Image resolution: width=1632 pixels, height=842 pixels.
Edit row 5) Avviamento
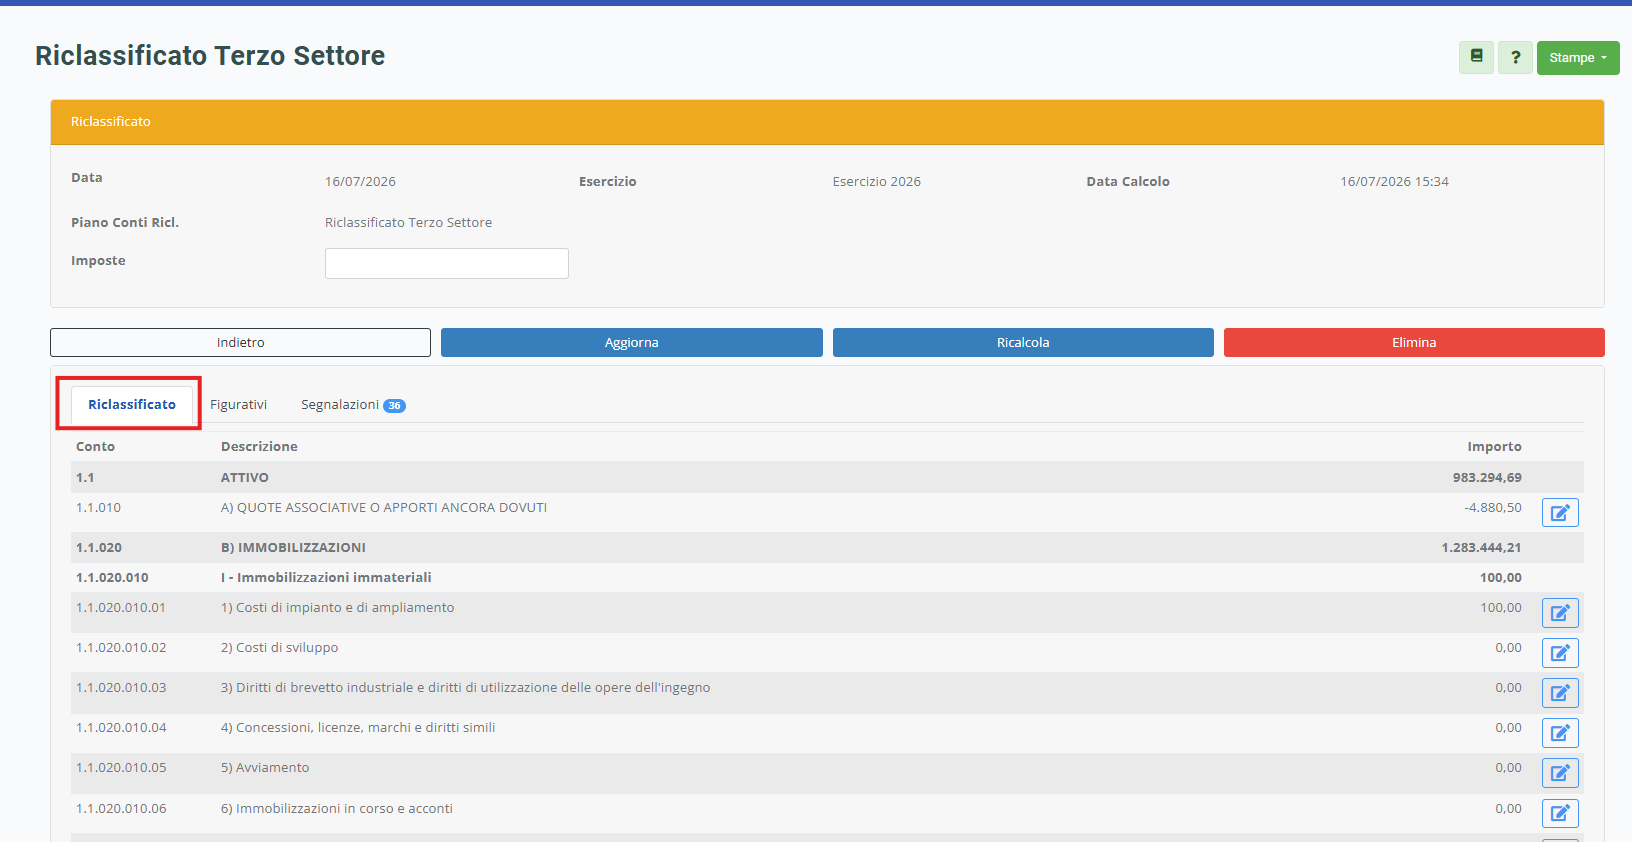click(1560, 773)
